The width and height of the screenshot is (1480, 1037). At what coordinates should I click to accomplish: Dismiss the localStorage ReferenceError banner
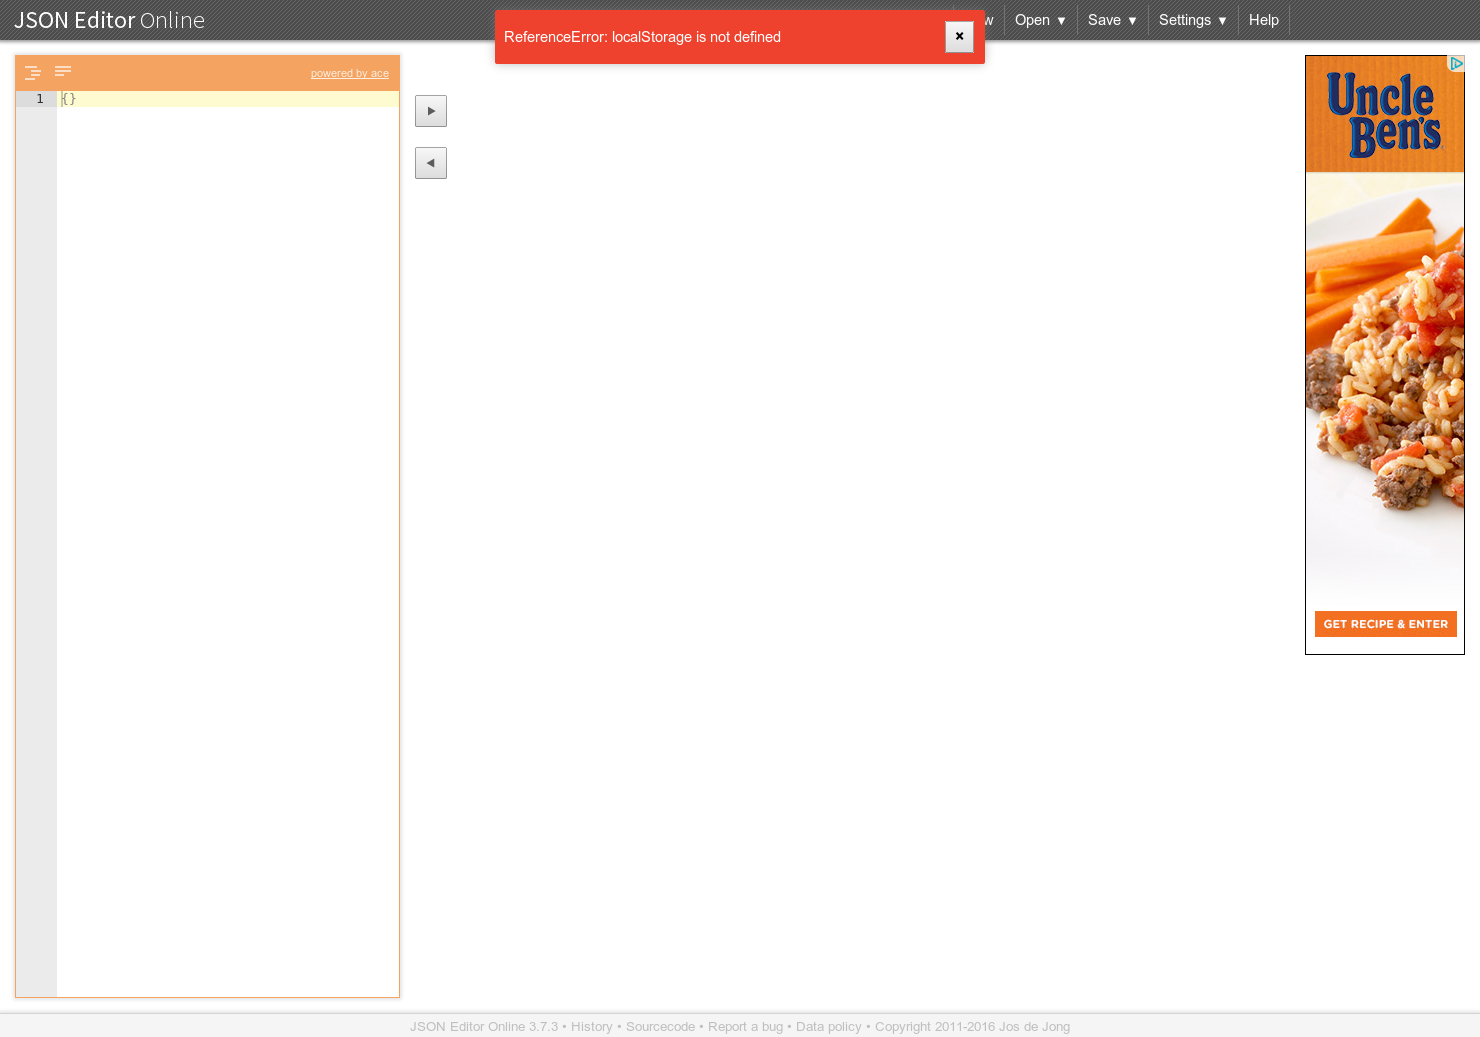click(x=959, y=37)
